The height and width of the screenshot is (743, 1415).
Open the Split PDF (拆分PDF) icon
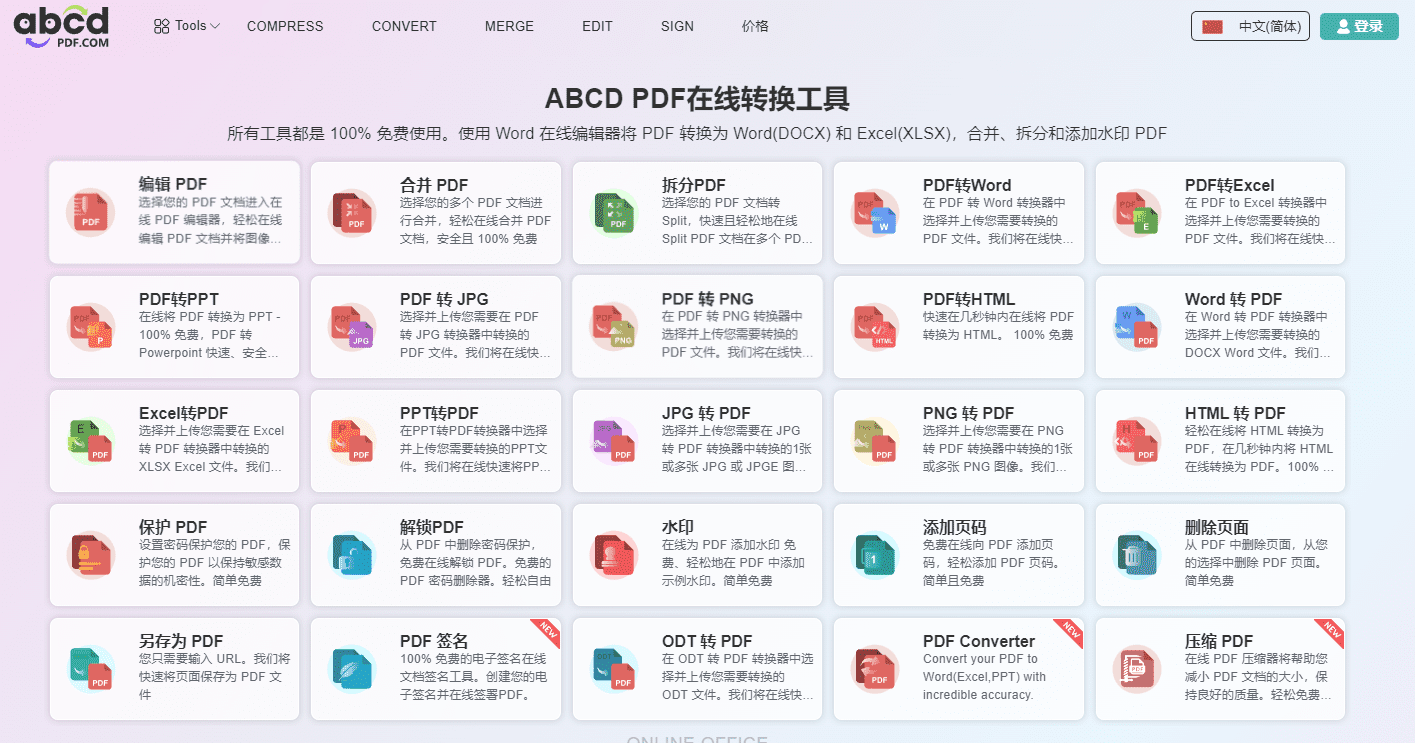[x=614, y=212]
